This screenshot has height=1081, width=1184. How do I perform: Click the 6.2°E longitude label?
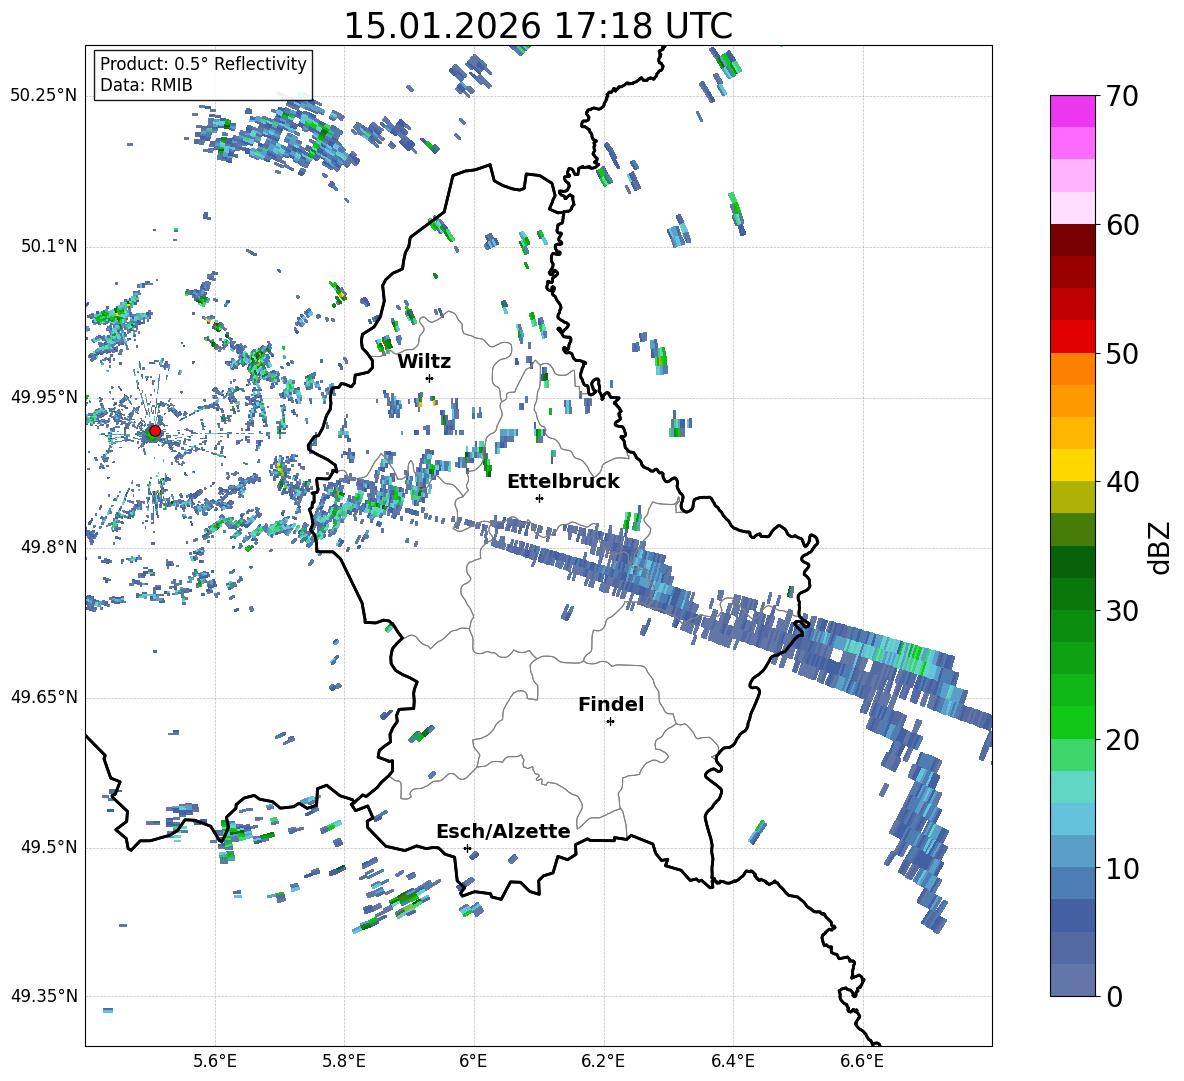tap(603, 1061)
